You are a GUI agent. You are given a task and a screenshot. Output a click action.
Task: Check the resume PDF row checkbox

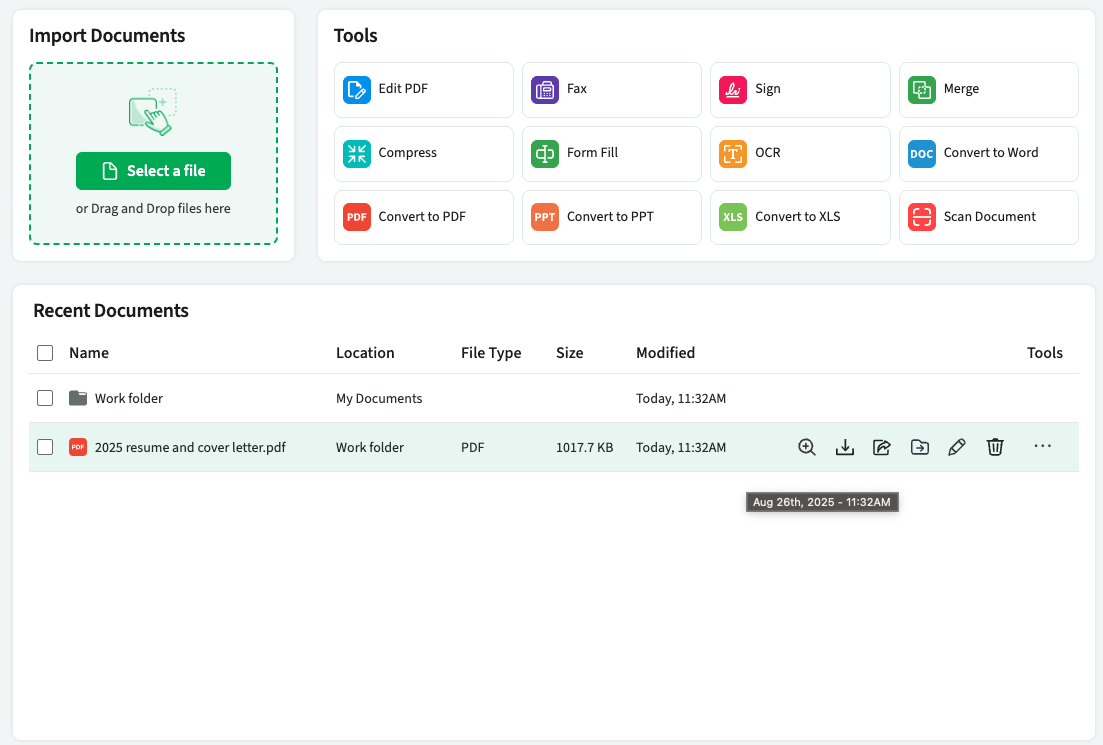[x=45, y=447]
